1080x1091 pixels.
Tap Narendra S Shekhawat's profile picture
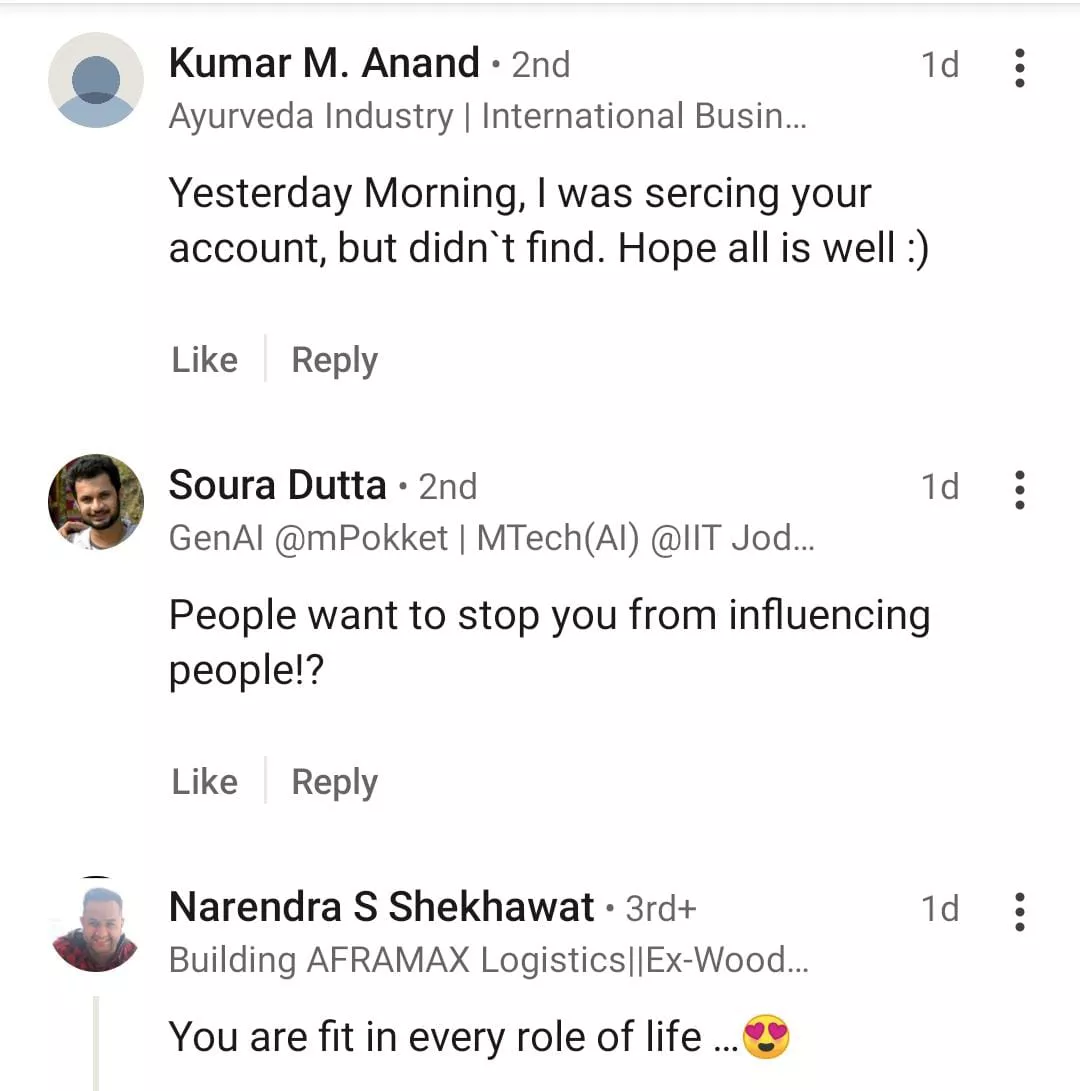coord(96,924)
